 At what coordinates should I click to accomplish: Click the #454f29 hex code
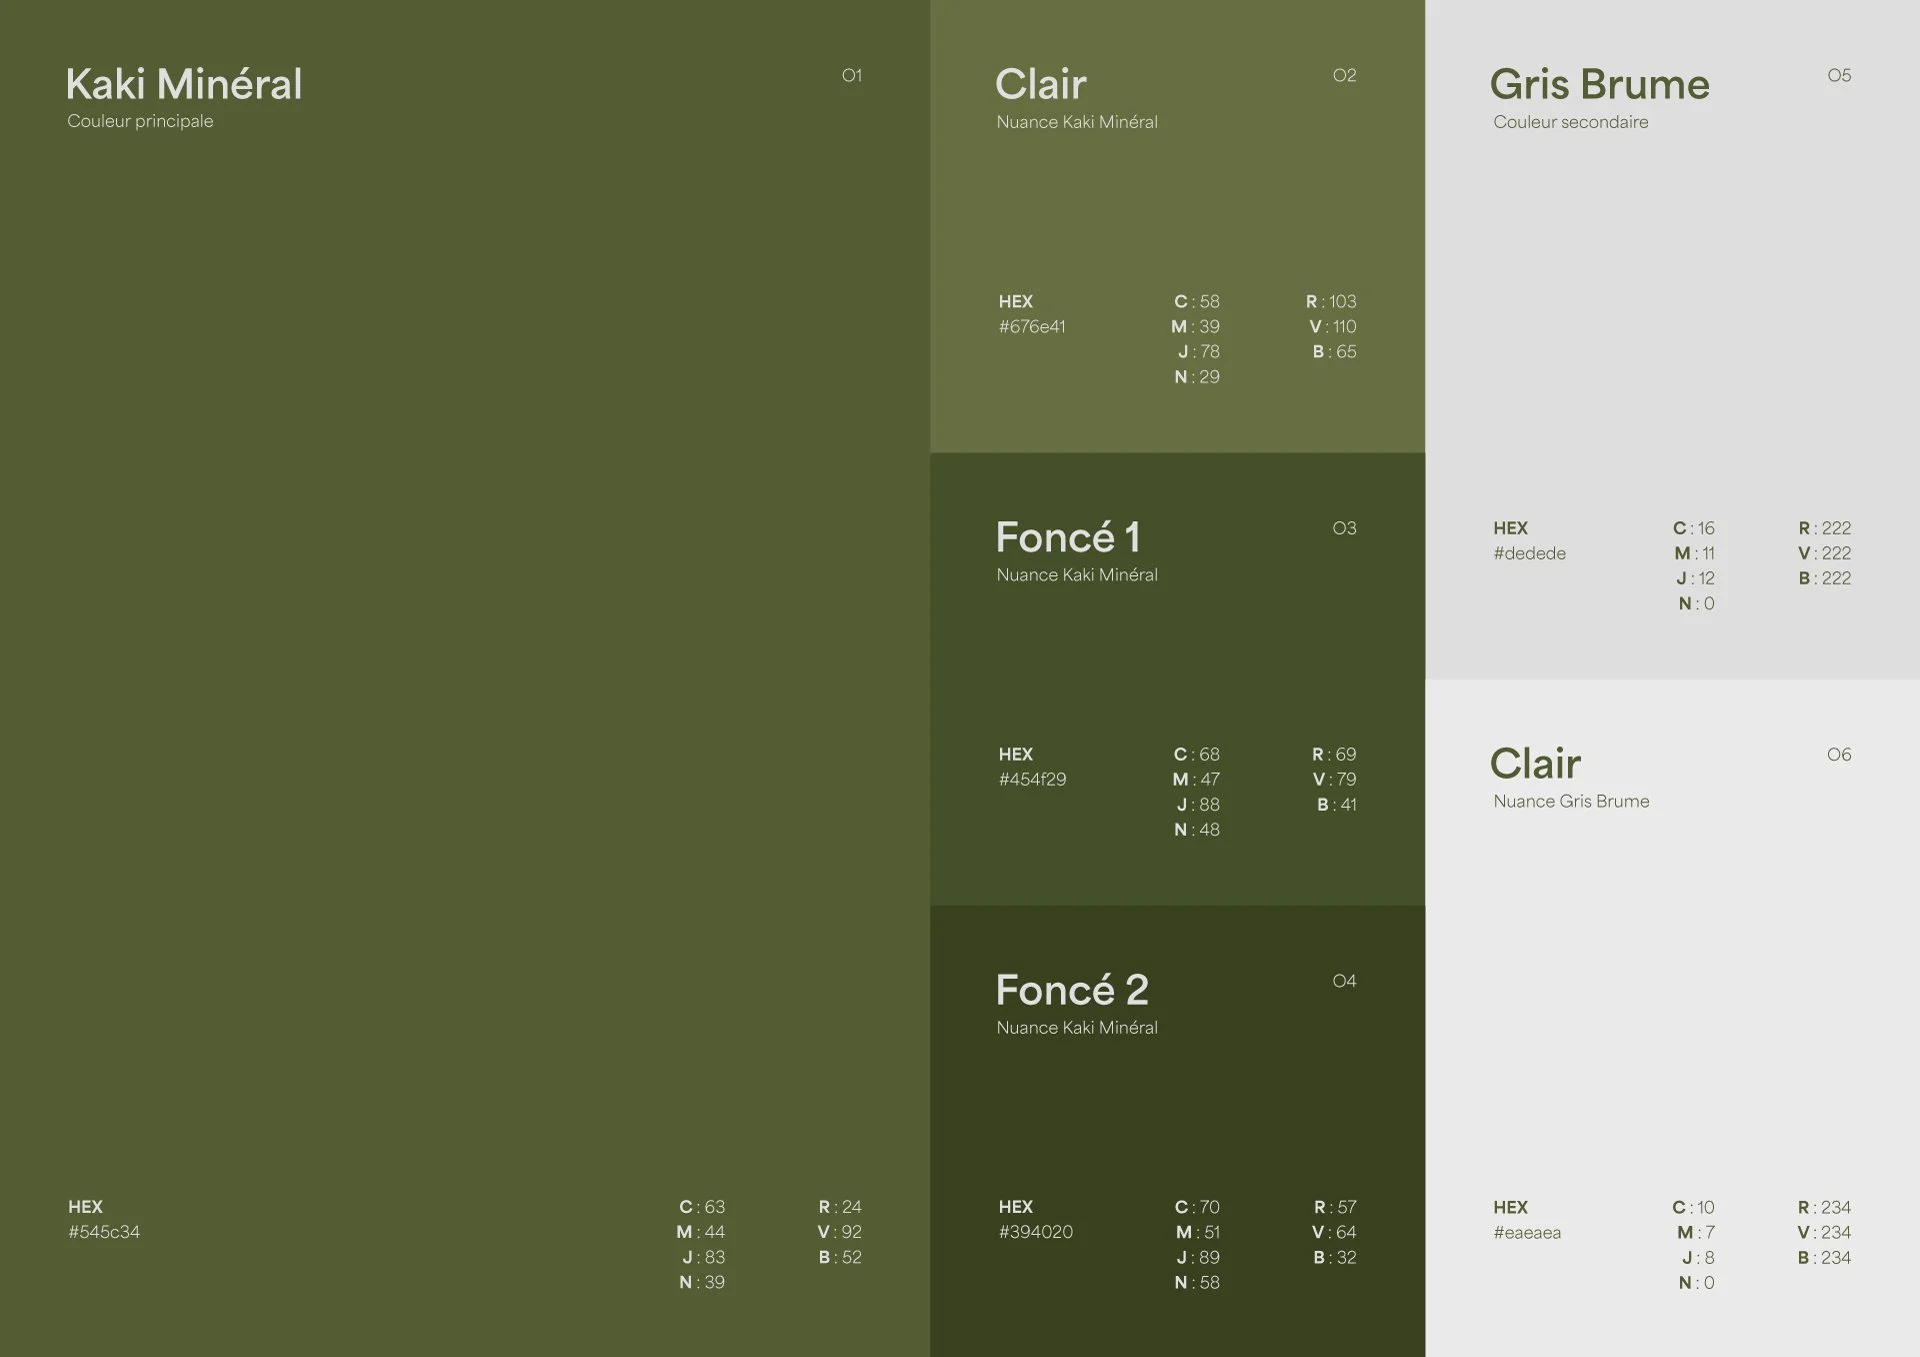coord(1032,780)
